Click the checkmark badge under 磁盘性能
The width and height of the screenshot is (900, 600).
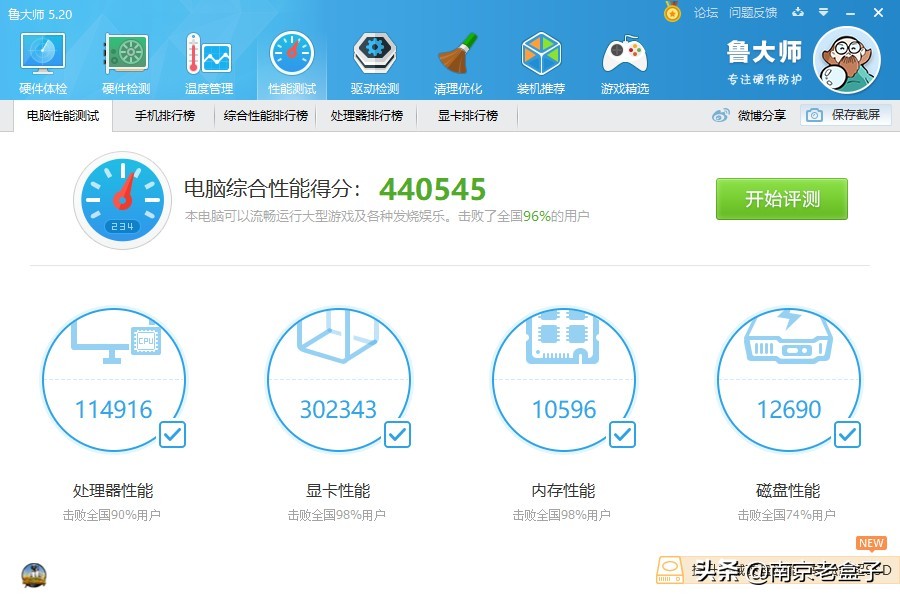pyautogui.click(x=847, y=434)
